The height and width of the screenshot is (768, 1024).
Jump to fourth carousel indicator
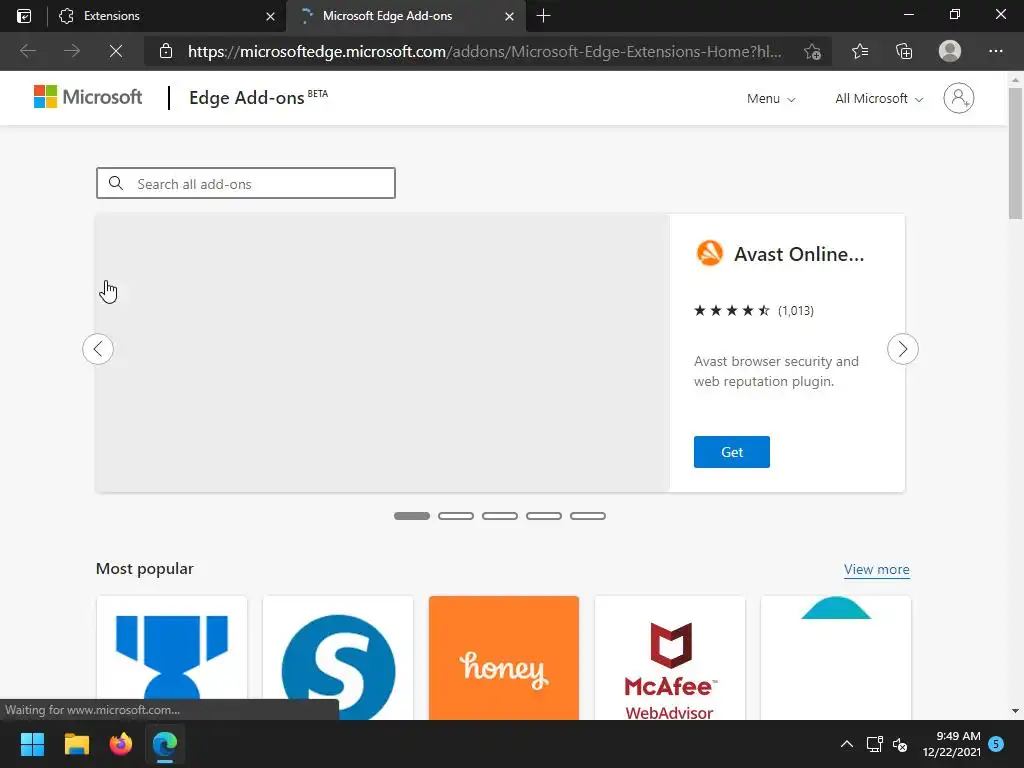pos(544,516)
